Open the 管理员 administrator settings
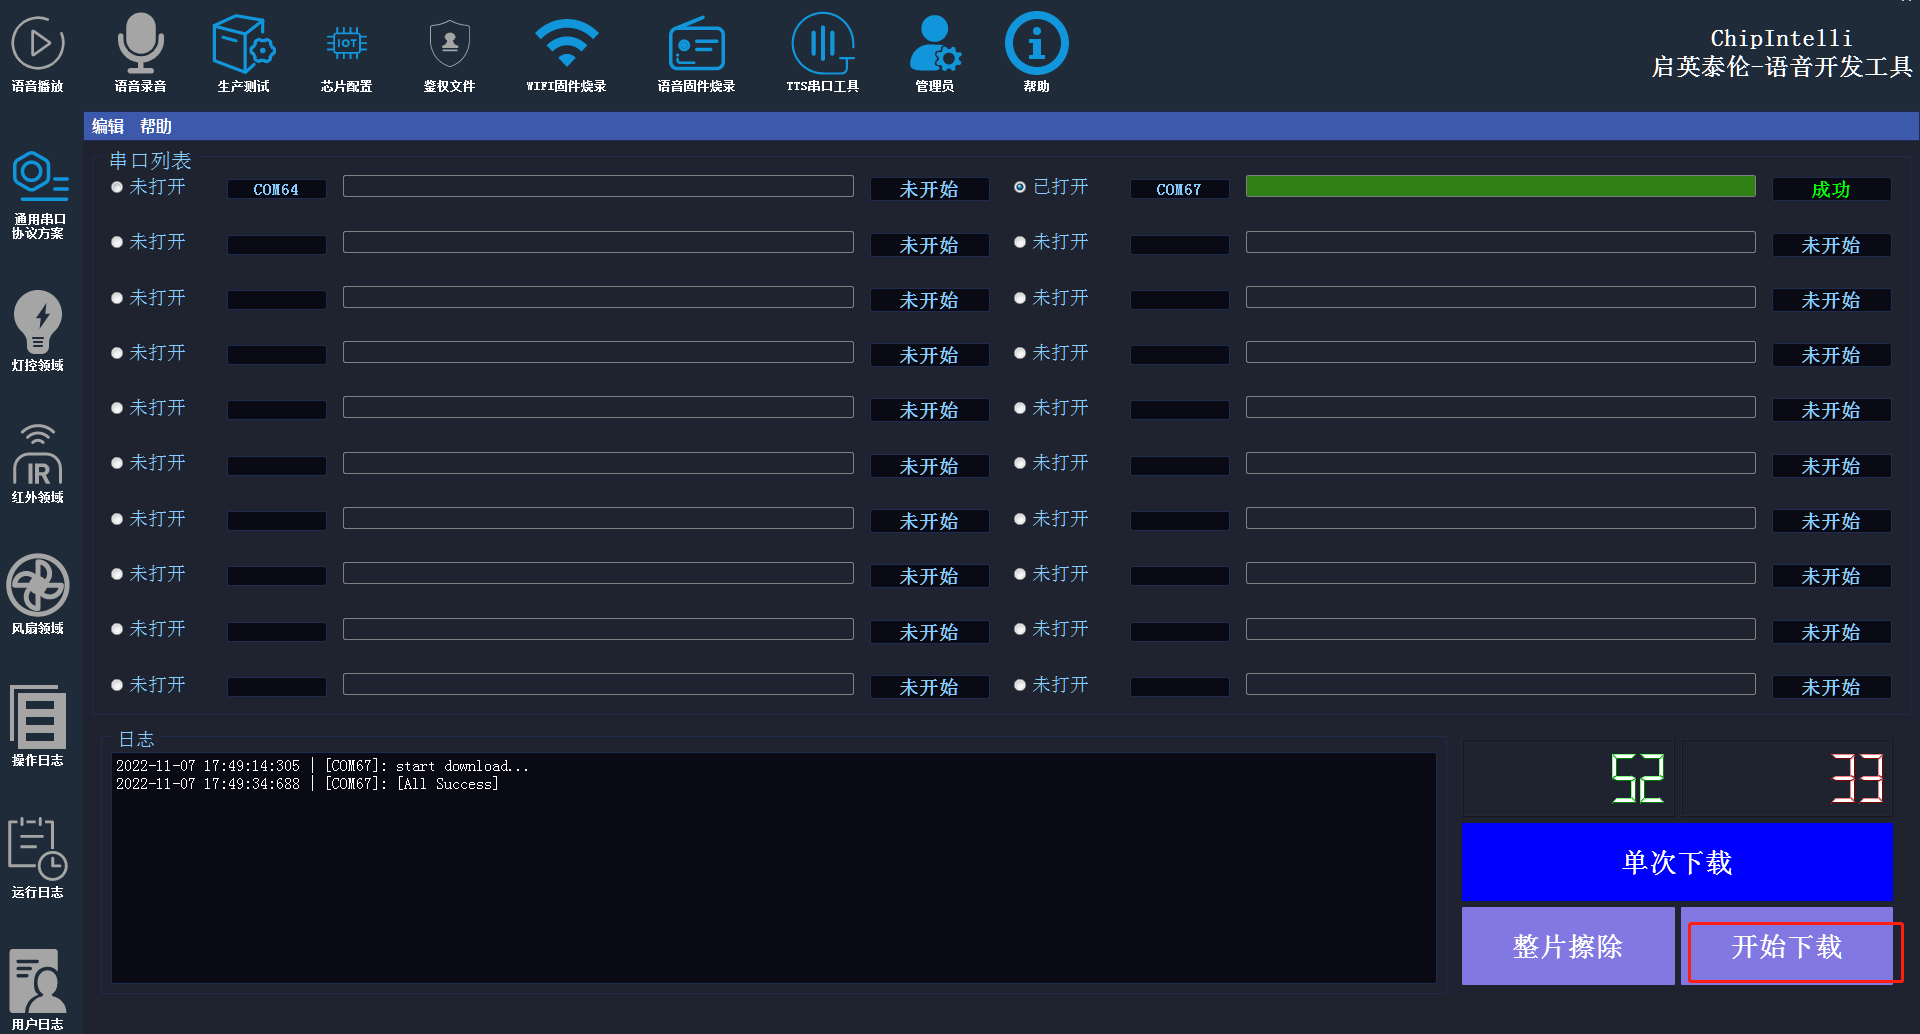1920x1034 pixels. point(935,53)
